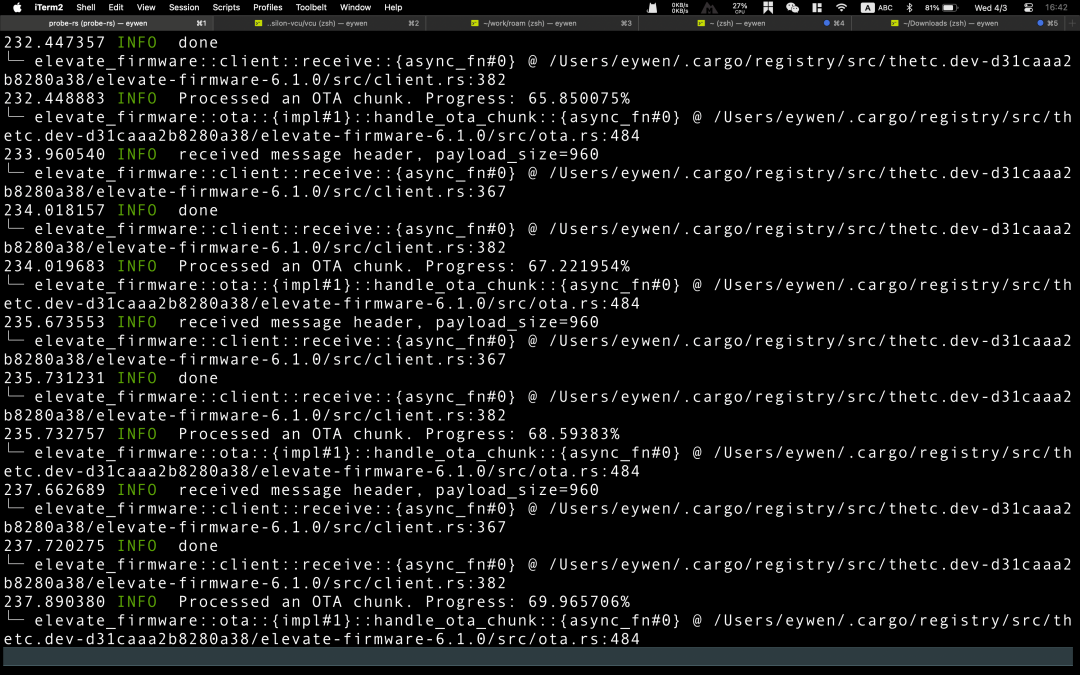Click the cat icon in menu bar
This screenshot has width=1080, height=675.
coord(651,7)
